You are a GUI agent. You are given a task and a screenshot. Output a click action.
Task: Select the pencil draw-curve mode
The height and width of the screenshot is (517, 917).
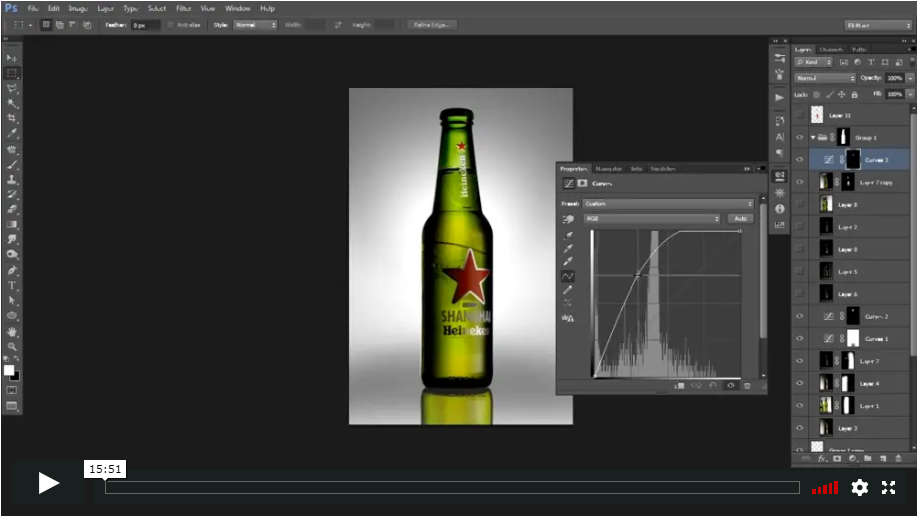click(x=568, y=290)
